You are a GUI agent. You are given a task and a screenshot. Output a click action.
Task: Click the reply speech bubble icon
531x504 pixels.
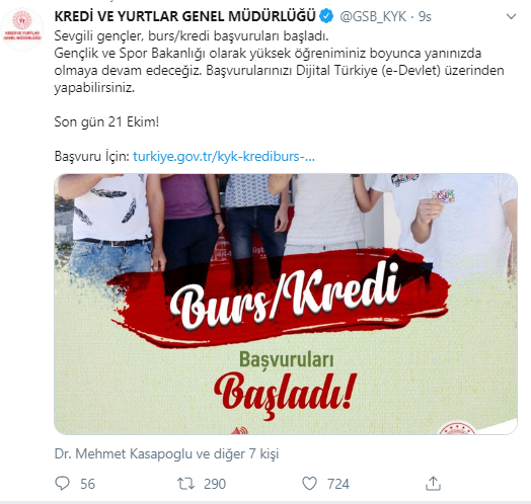pos(62,483)
